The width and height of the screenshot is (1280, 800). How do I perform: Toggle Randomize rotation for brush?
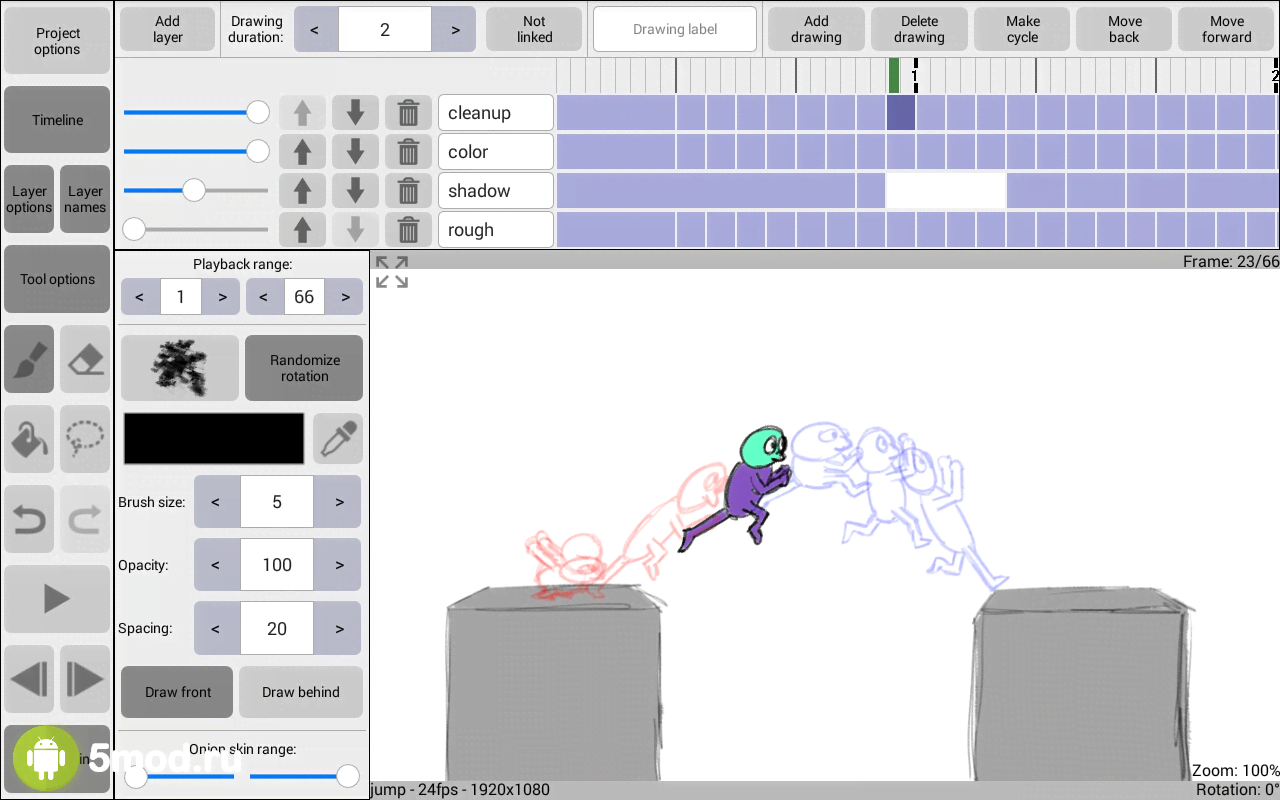(304, 368)
